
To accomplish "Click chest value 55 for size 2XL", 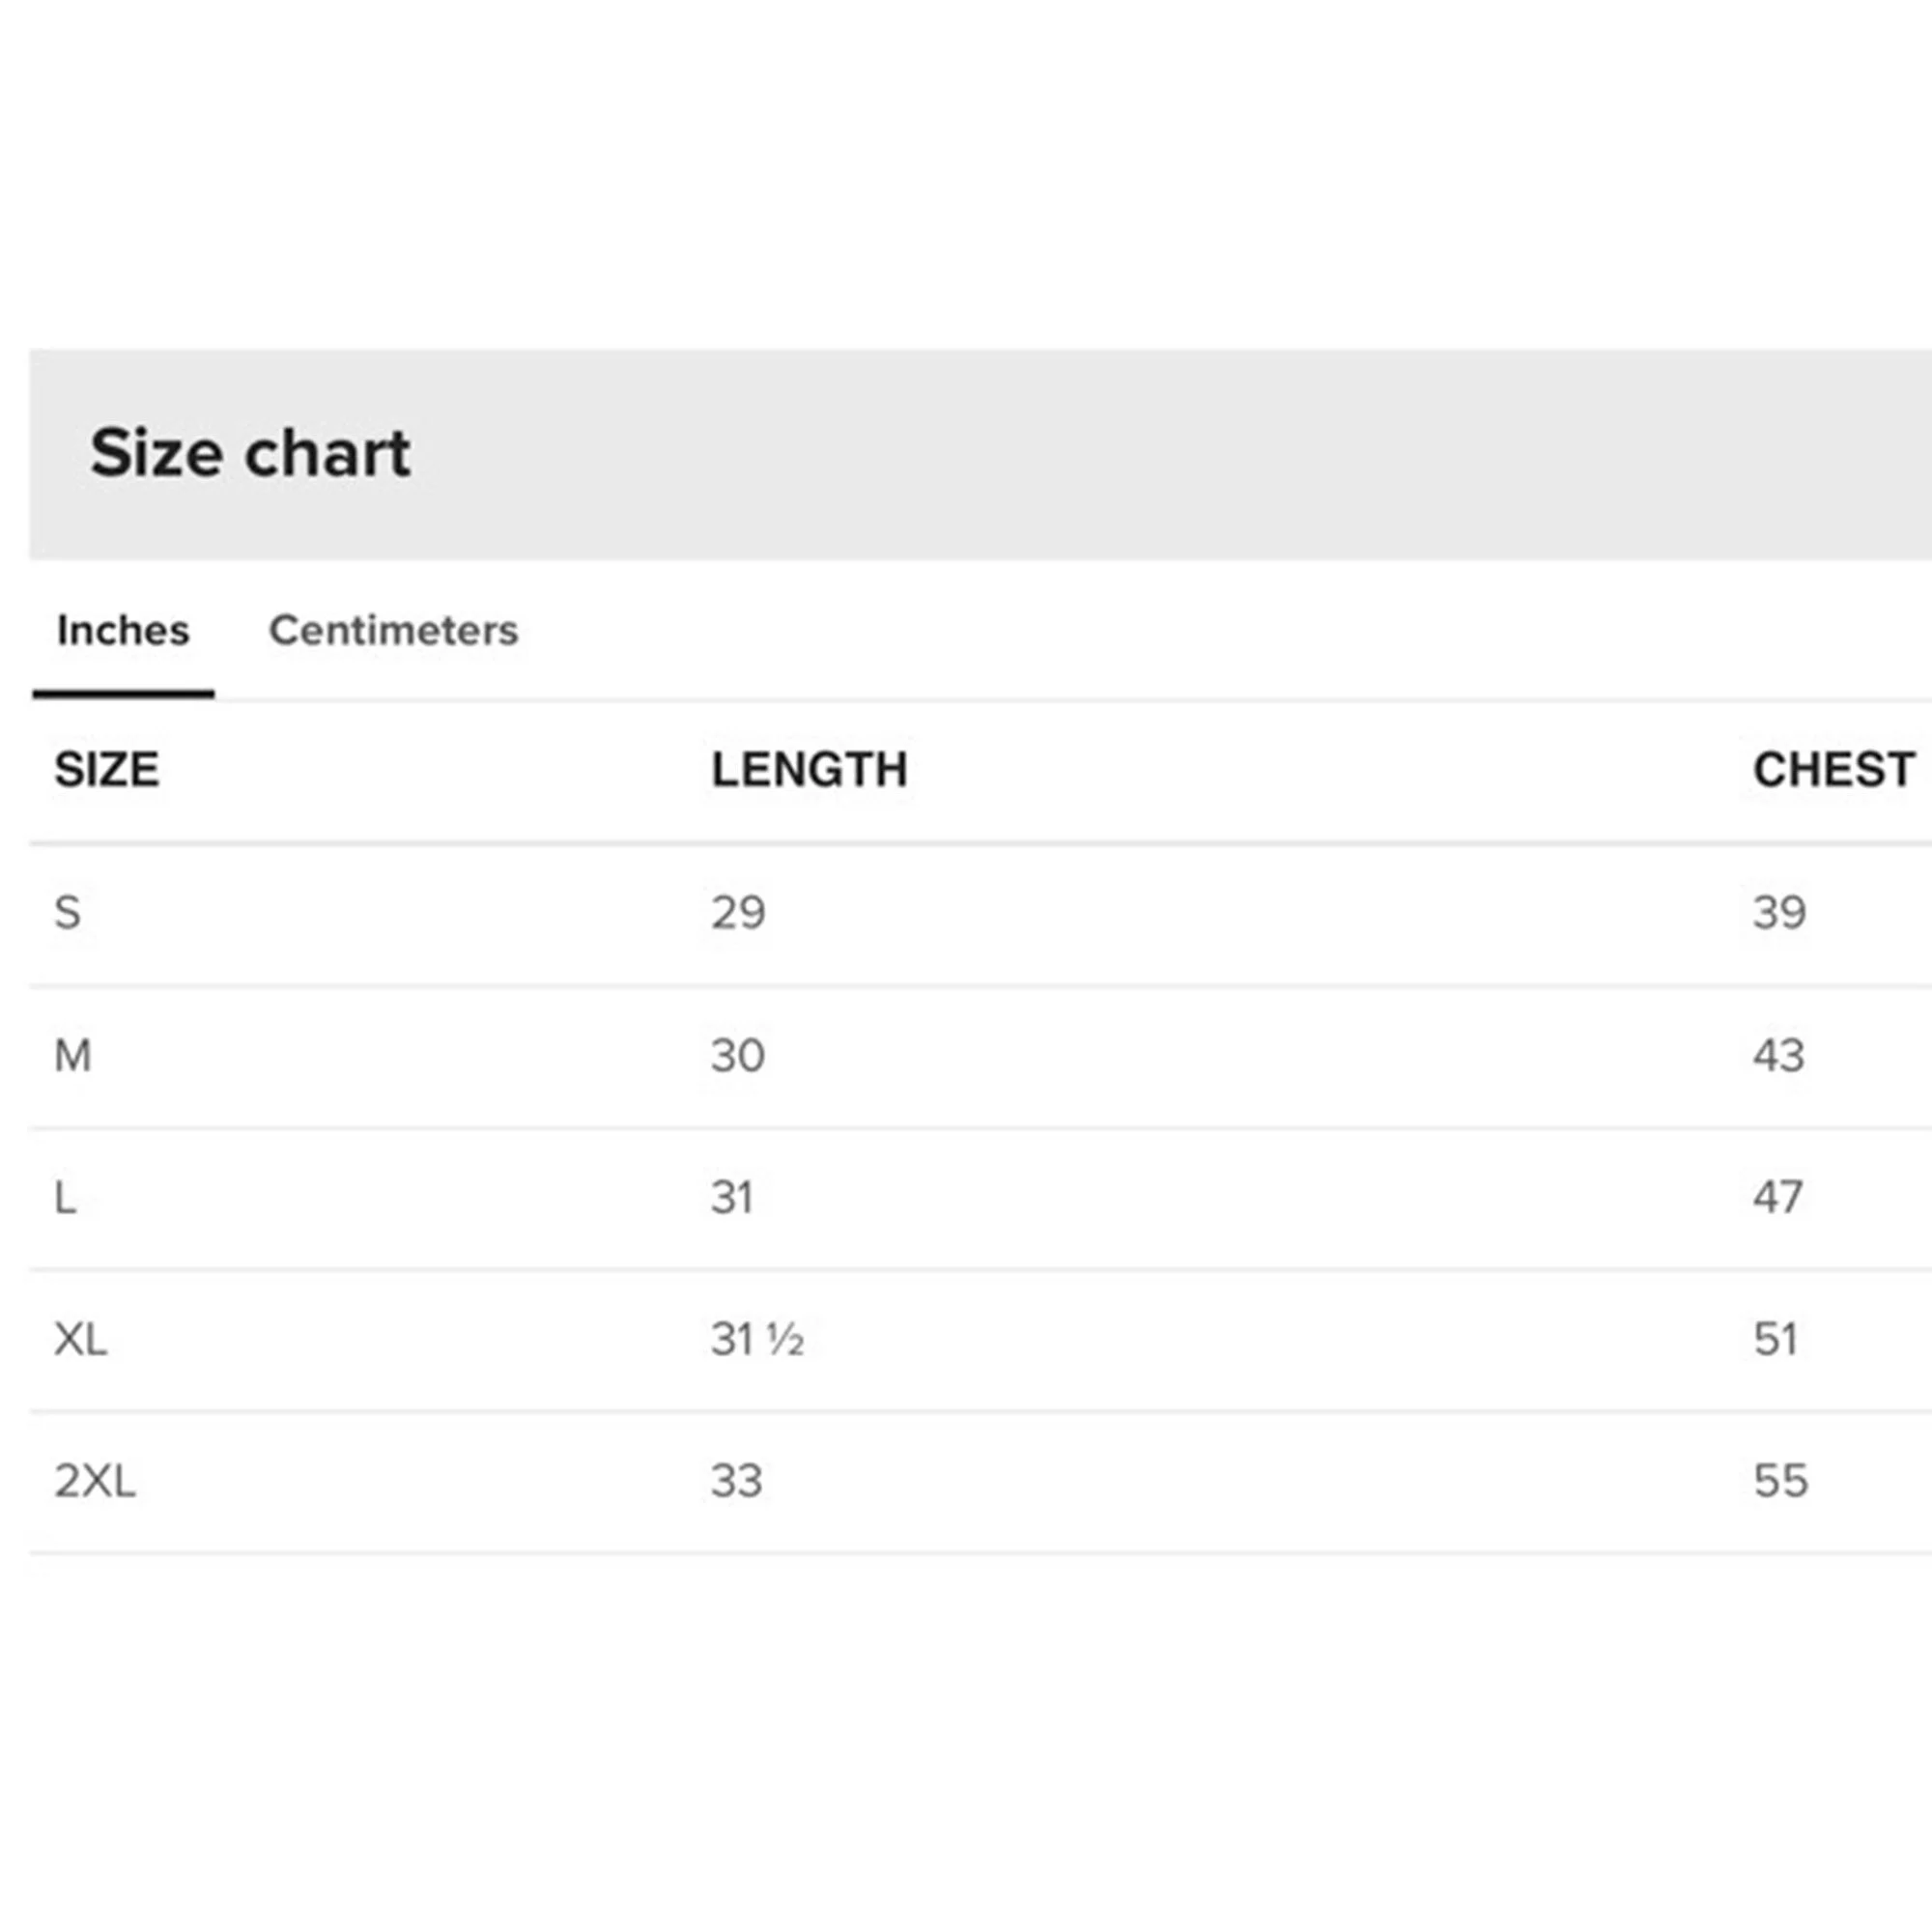I will 1781,1481.
